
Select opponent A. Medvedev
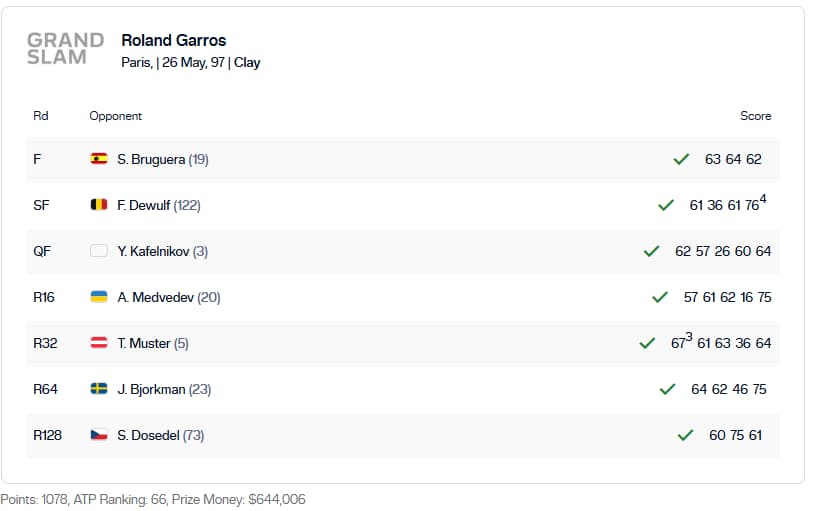click(155, 297)
